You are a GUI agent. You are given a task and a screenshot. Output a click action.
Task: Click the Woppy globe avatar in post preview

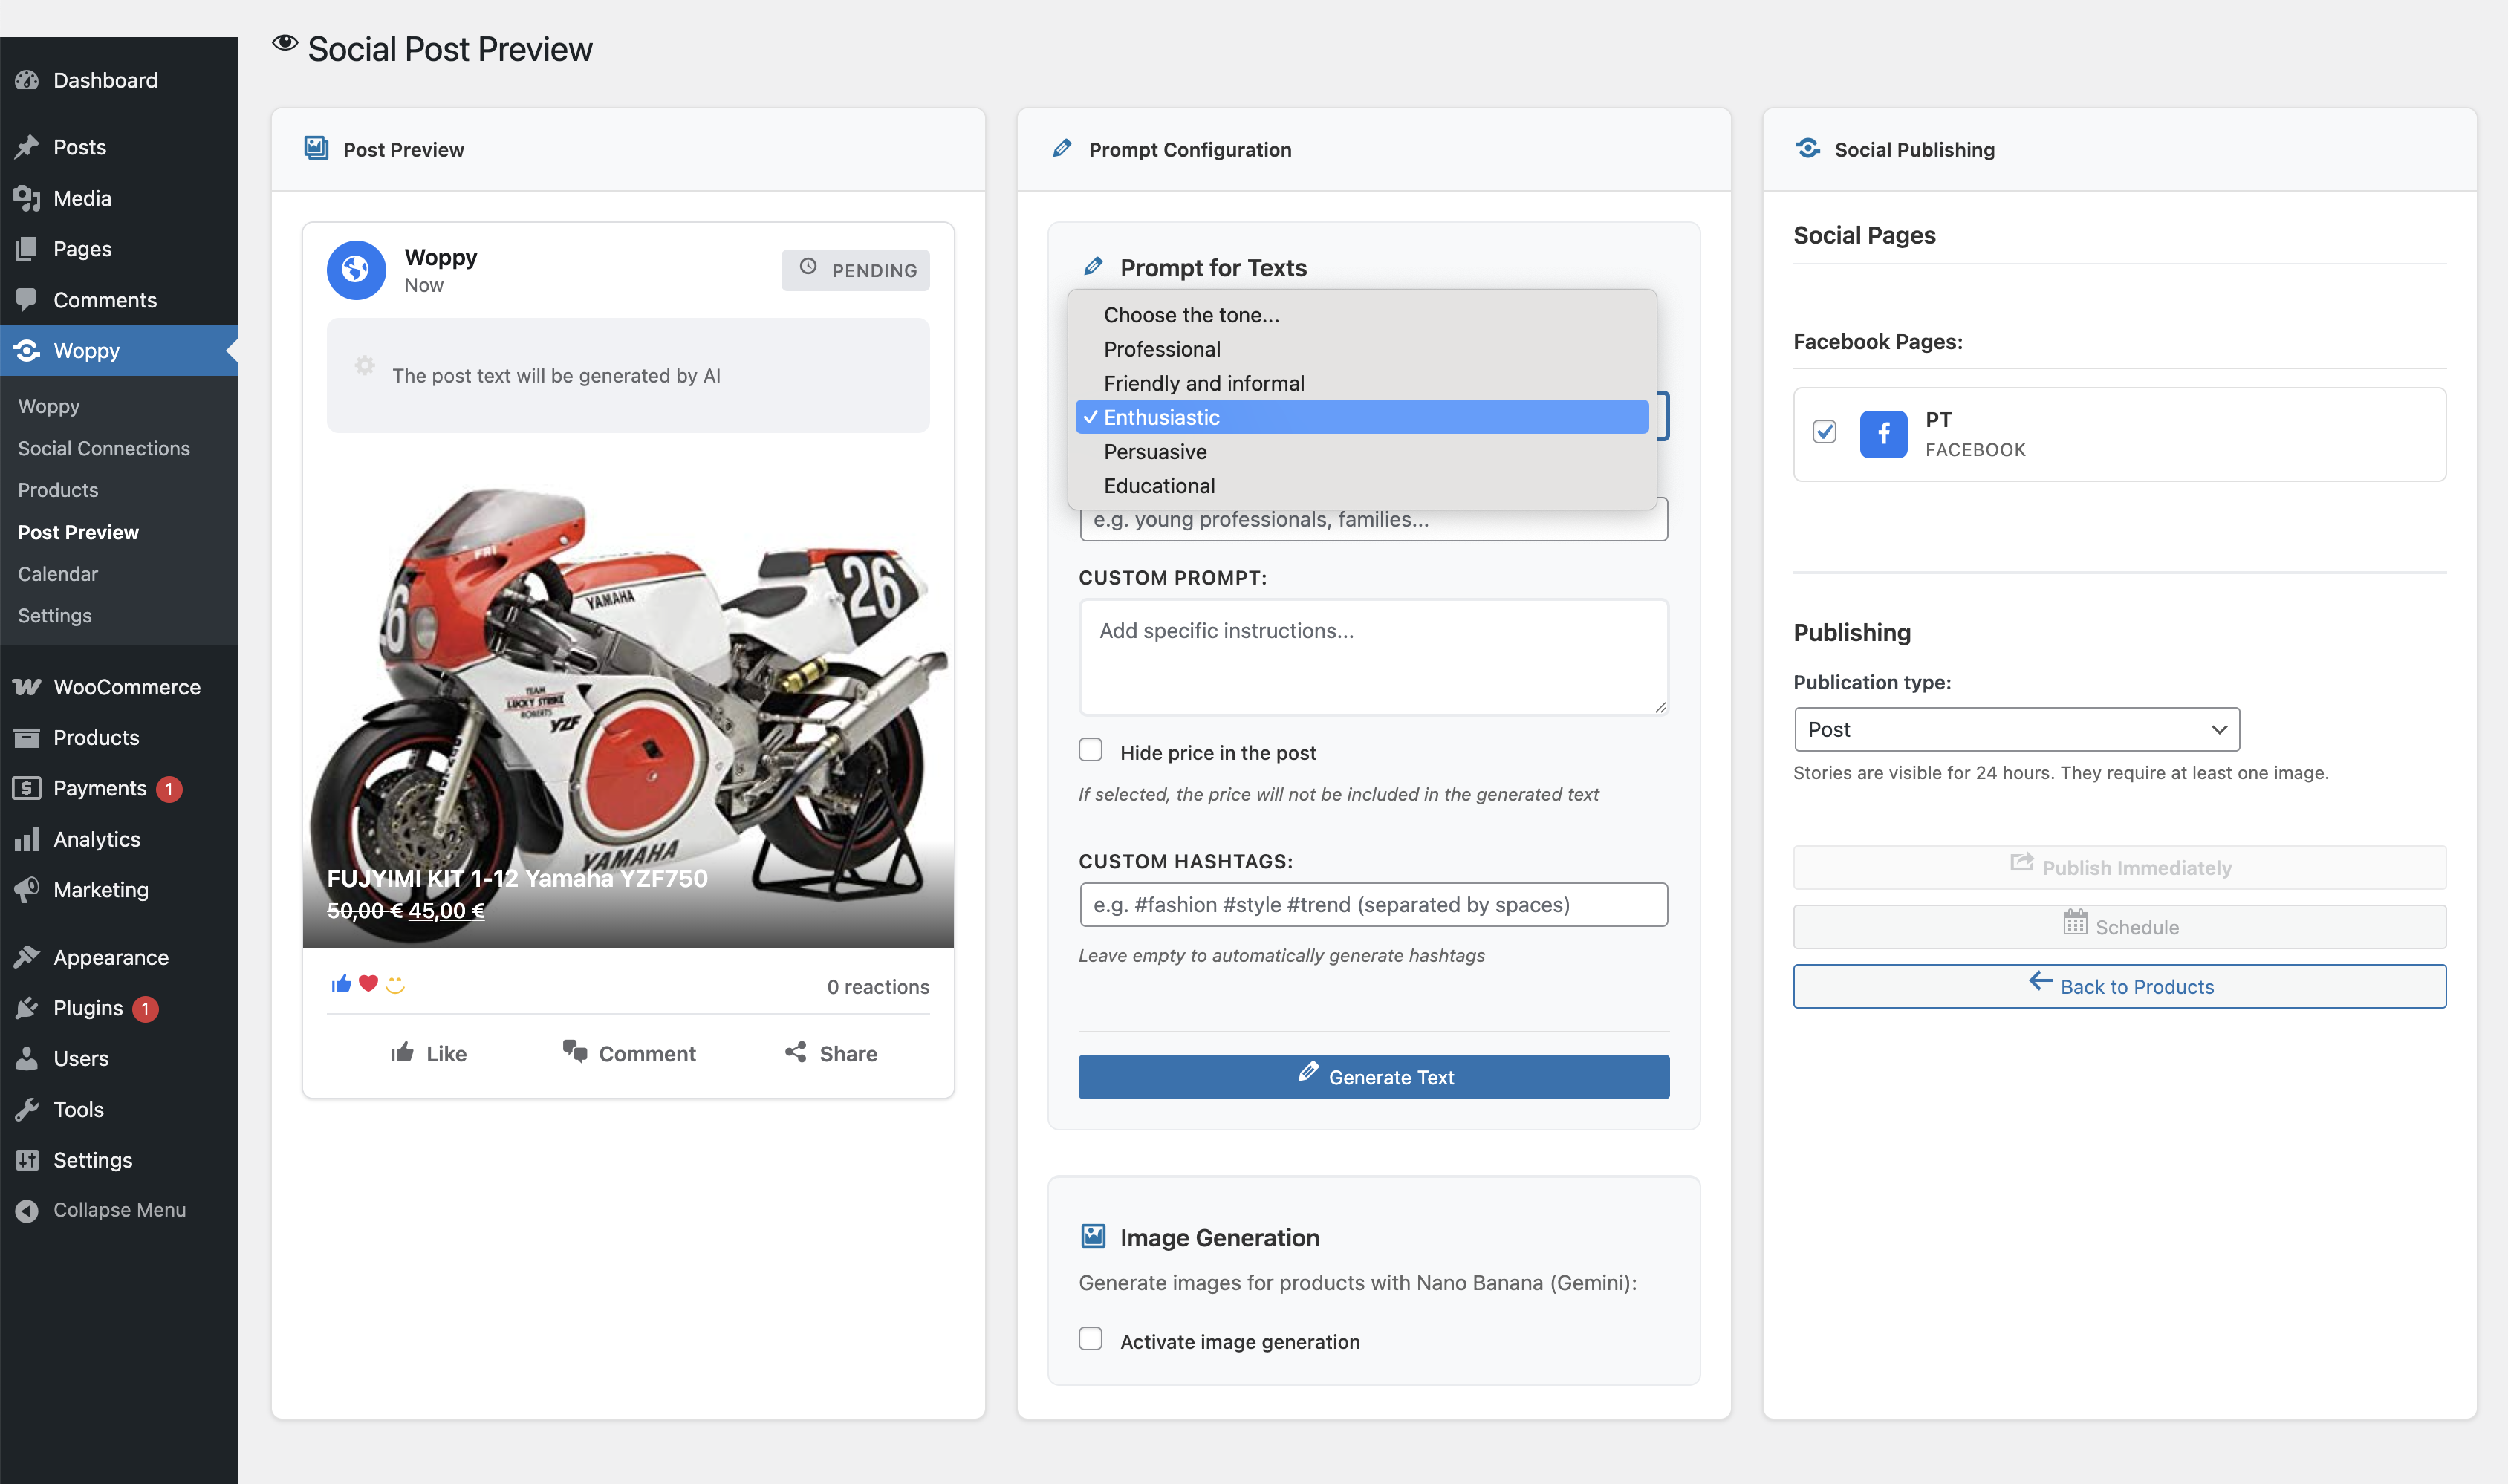coord(356,270)
